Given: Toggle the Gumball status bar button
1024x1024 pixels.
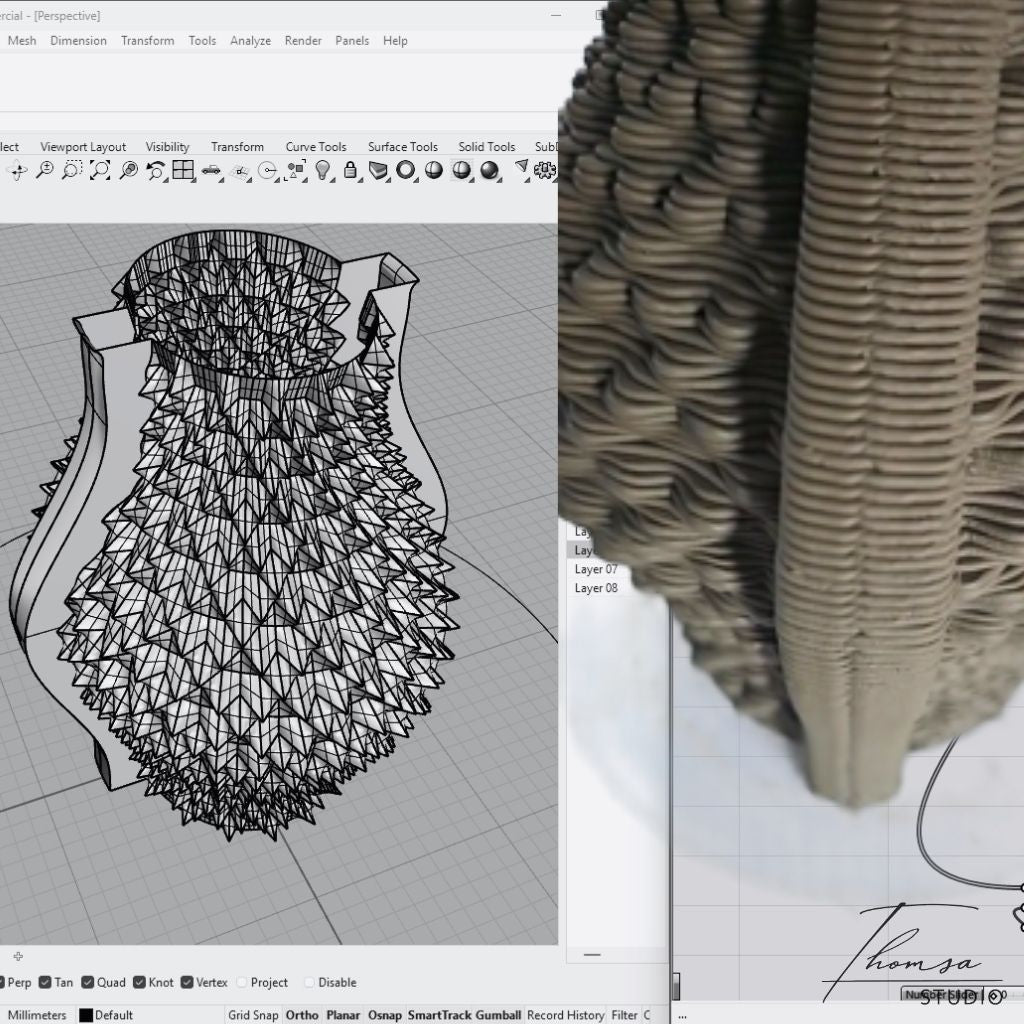Looking at the screenshot, I should 498,1015.
